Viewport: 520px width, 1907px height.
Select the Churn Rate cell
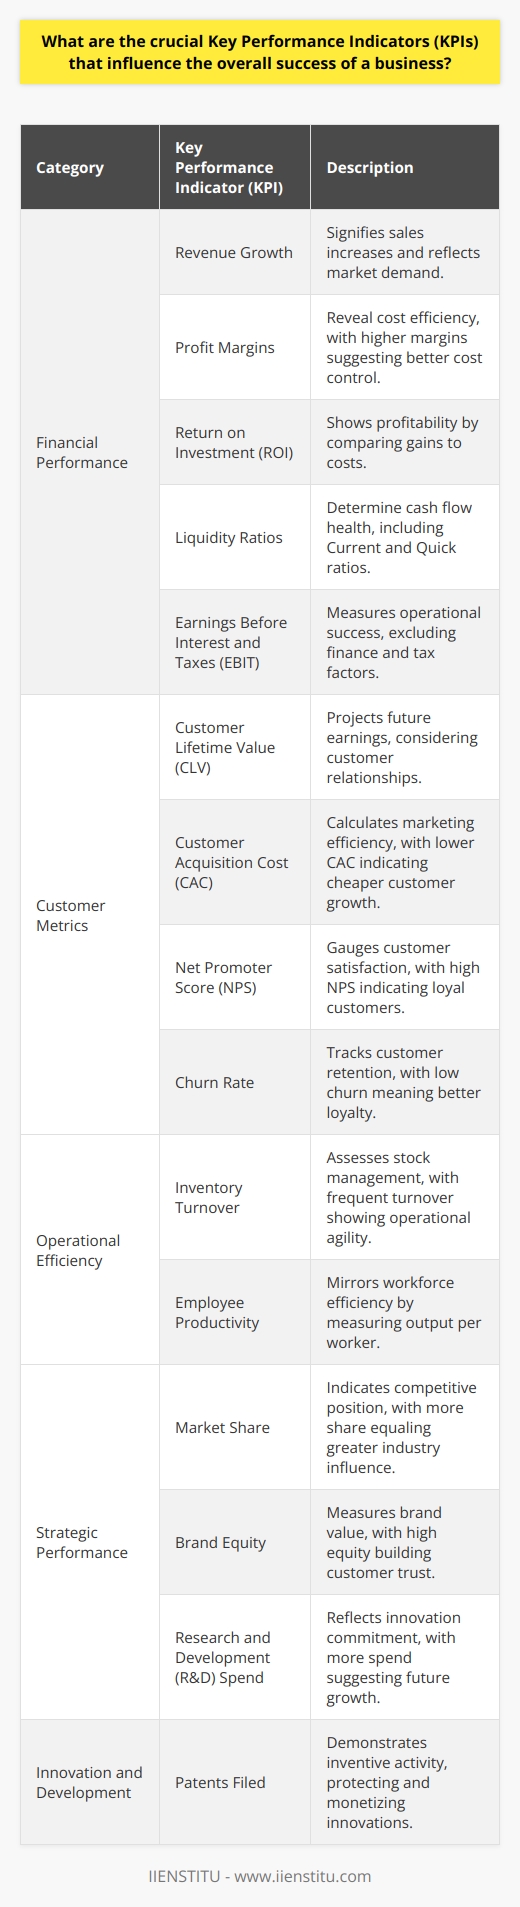[235, 1082]
